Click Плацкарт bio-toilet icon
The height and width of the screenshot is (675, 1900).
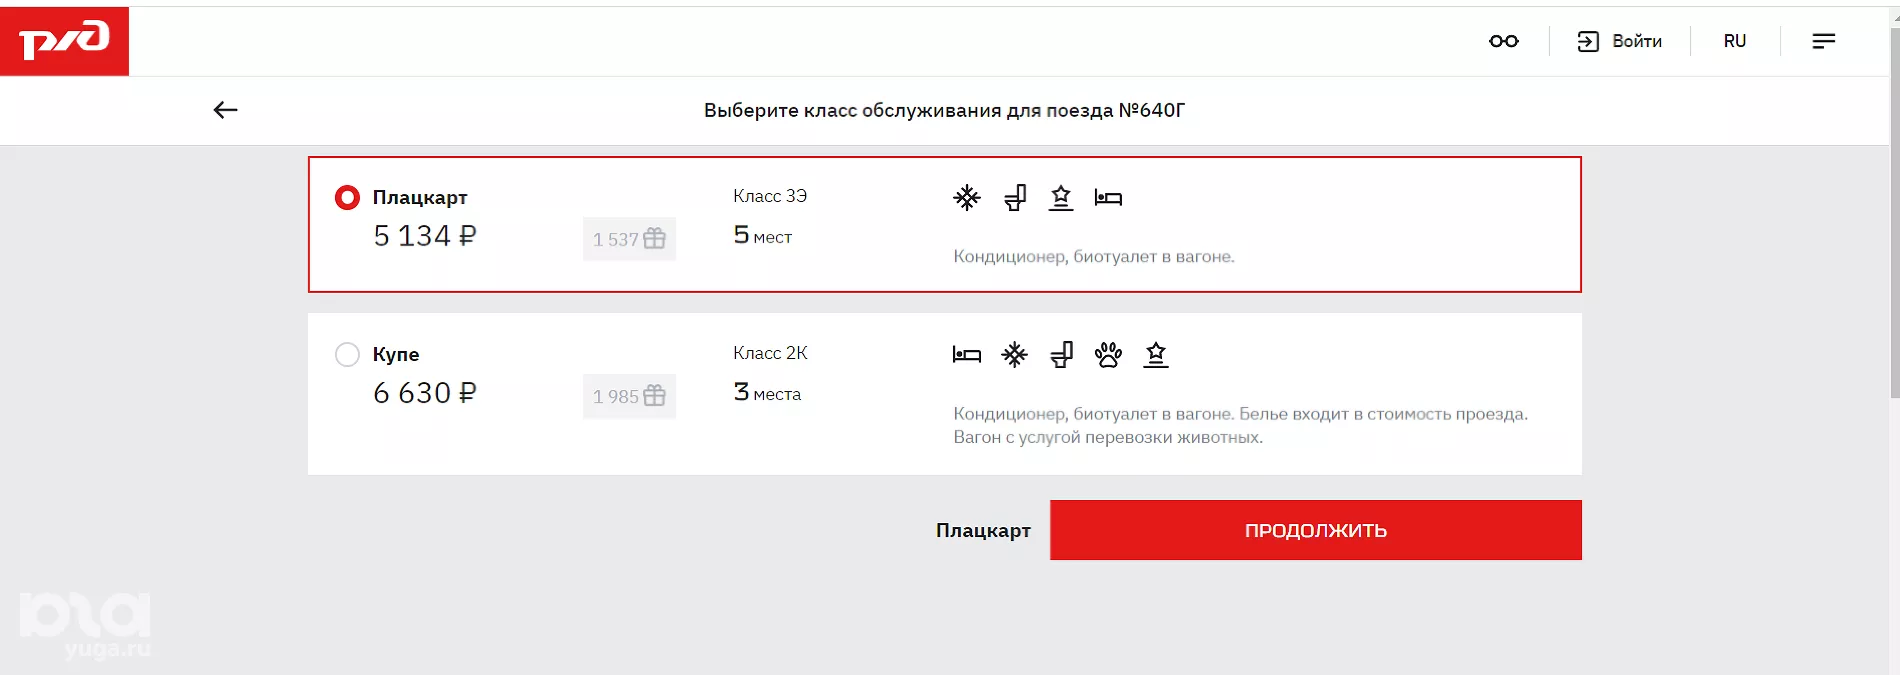point(1015,198)
